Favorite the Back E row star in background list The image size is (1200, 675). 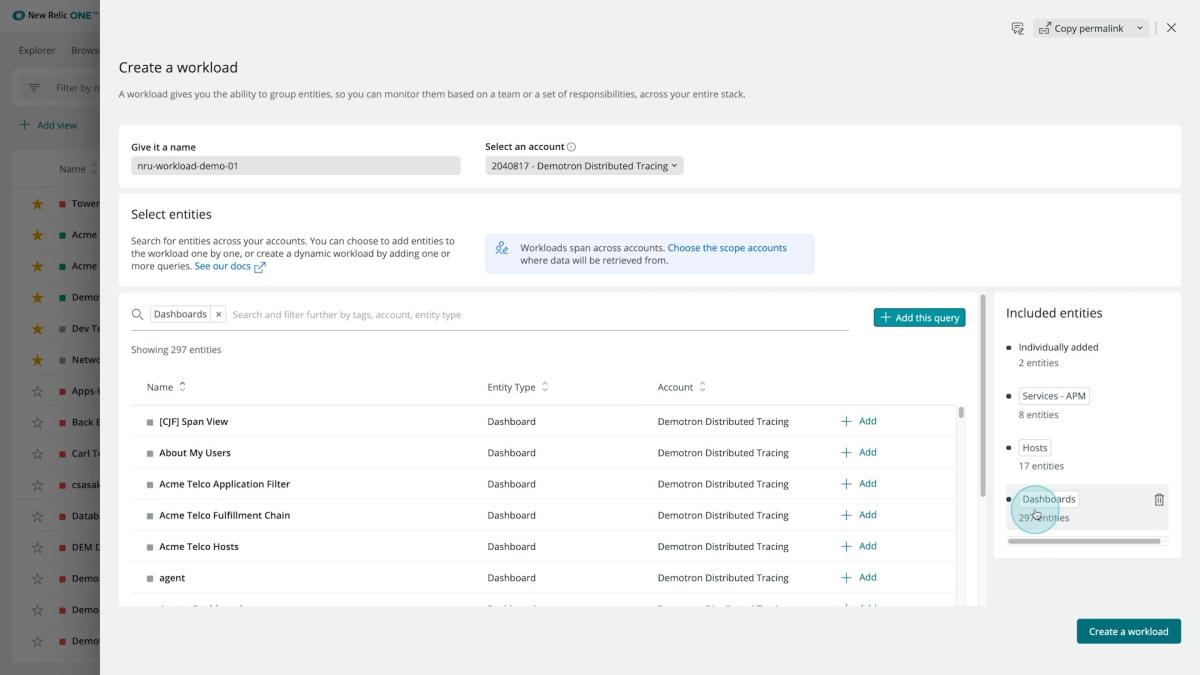pyautogui.click(x=38, y=422)
